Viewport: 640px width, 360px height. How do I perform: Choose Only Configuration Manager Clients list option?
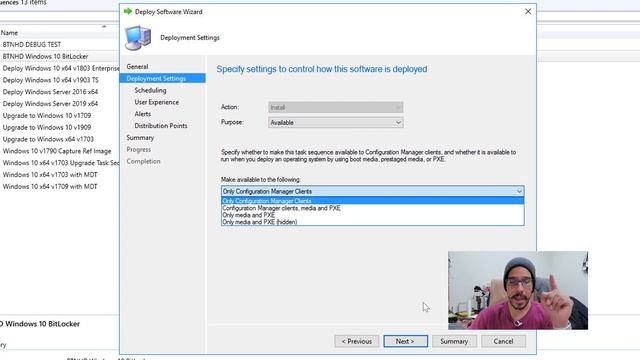pos(372,201)
